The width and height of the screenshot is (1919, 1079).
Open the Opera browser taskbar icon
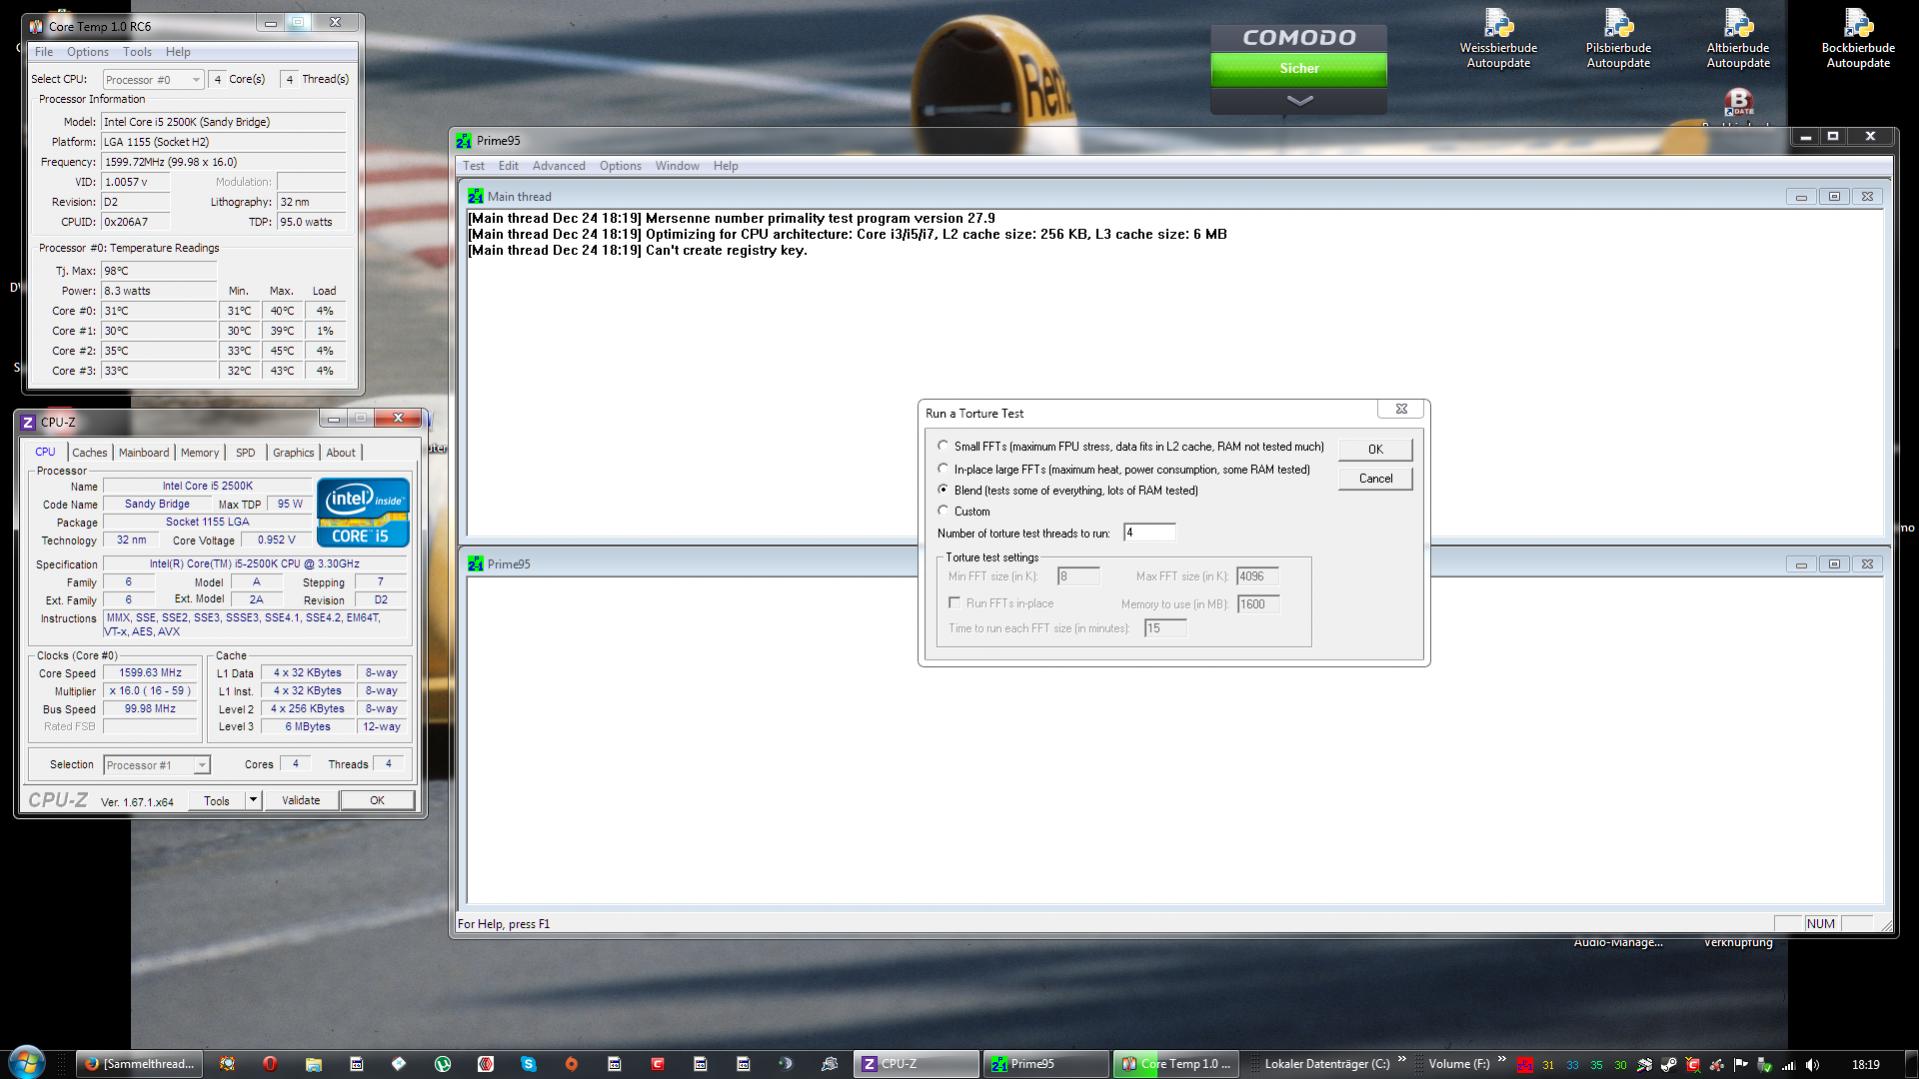click(x=270, y=1064)
